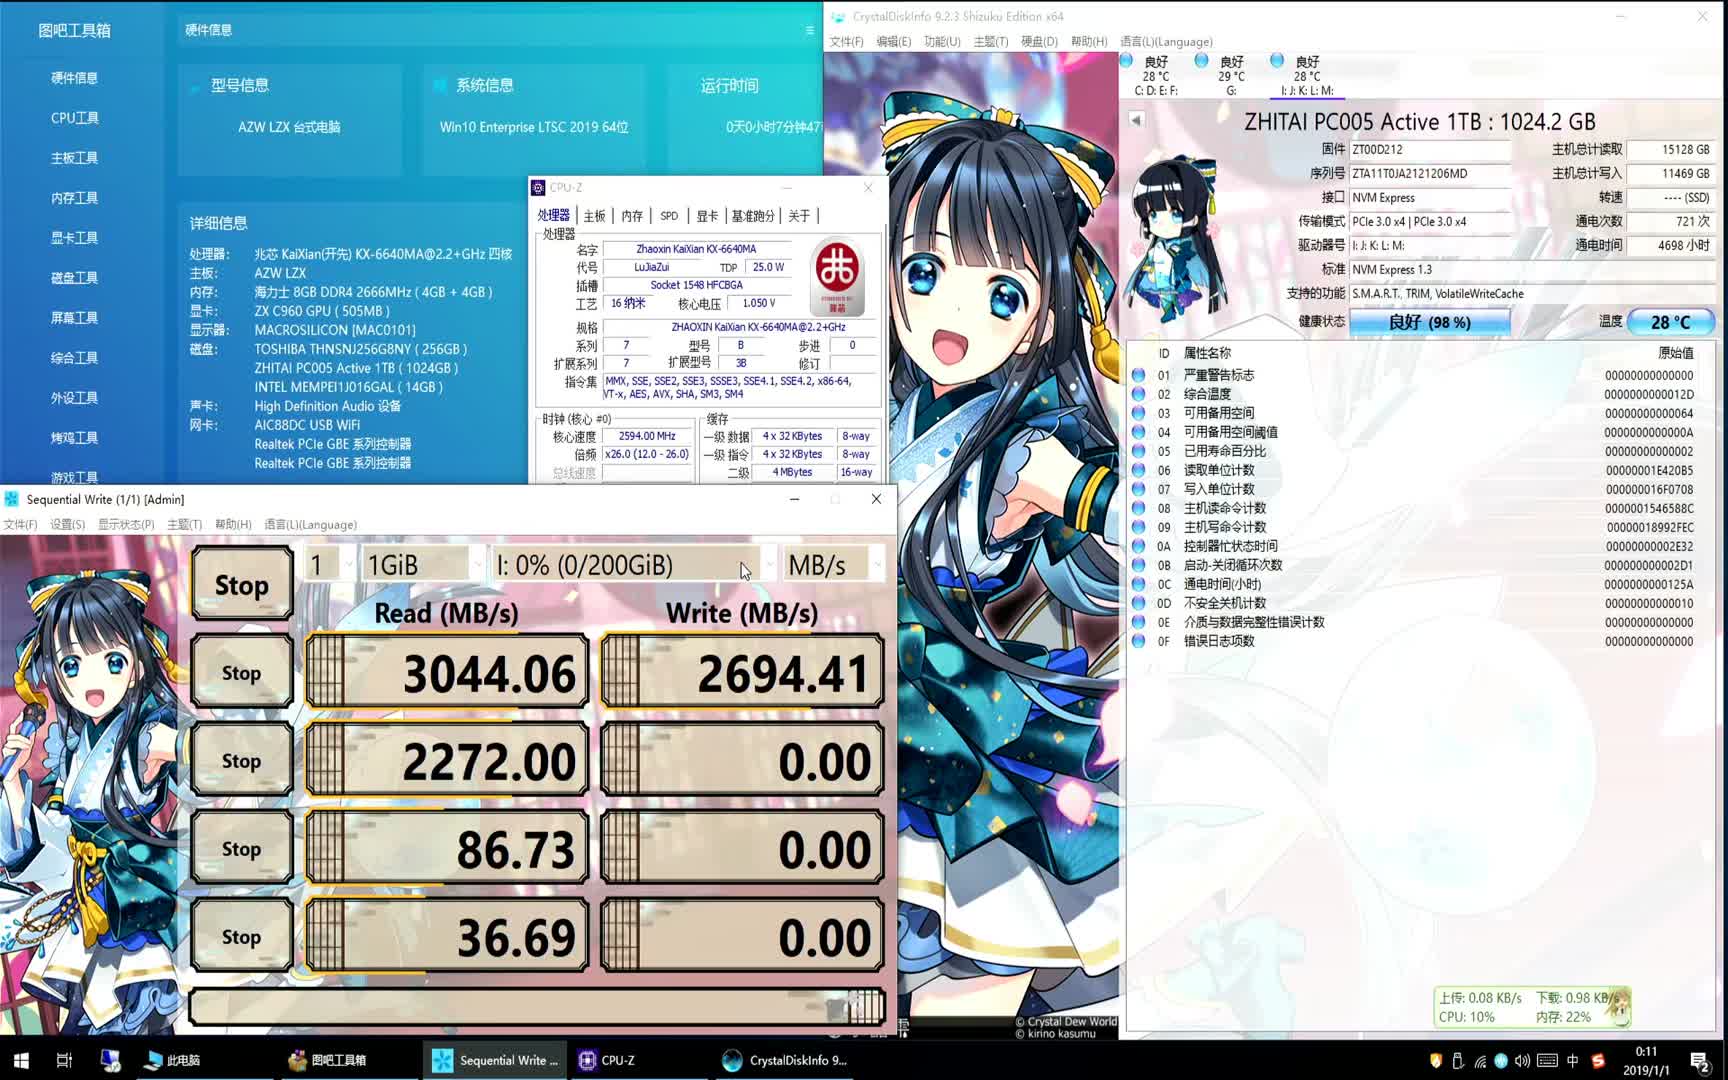
Task: Click the 传输模式 field PCIe 3.0 x4
Action: [x=1430, y=222]
